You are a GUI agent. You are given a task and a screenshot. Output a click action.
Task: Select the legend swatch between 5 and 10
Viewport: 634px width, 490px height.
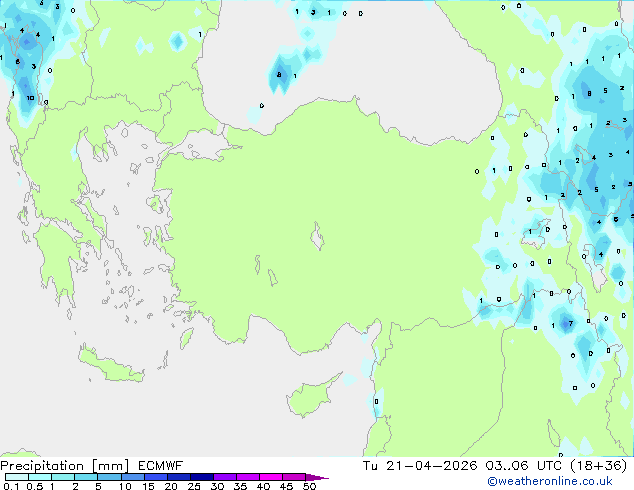click(x=109, y=477)
